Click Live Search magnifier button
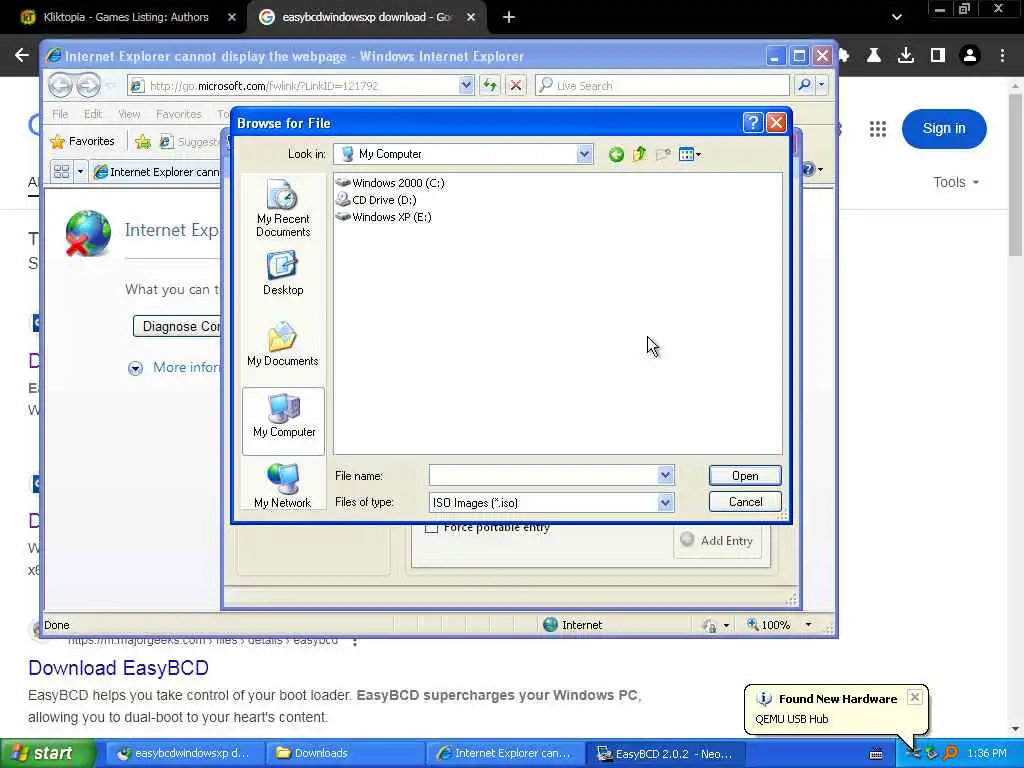The height and width of the screenshot is (768, 1024). (805, 85)
